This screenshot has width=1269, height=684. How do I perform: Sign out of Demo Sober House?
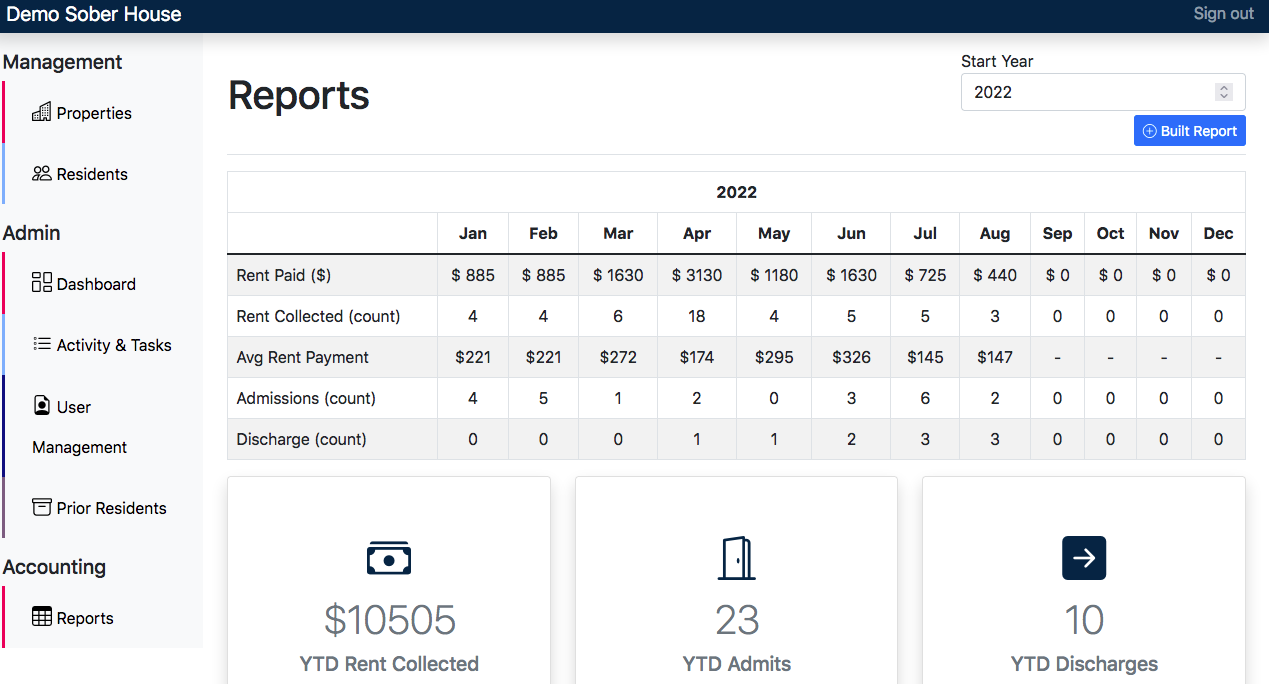click(1223, 13)
